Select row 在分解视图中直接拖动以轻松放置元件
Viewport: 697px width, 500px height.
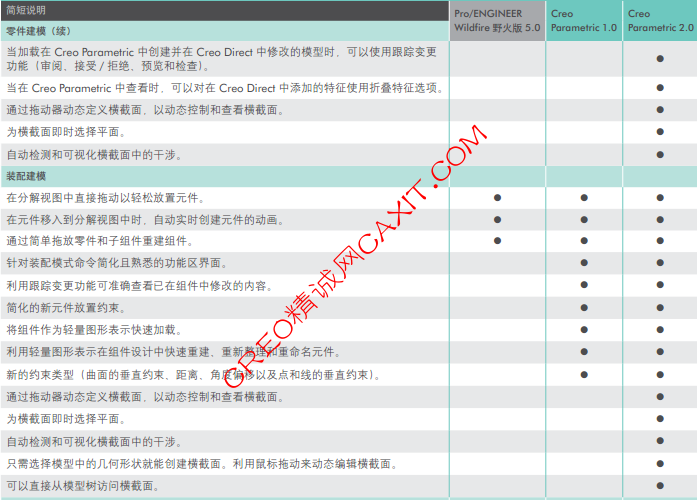click(349, 198)
